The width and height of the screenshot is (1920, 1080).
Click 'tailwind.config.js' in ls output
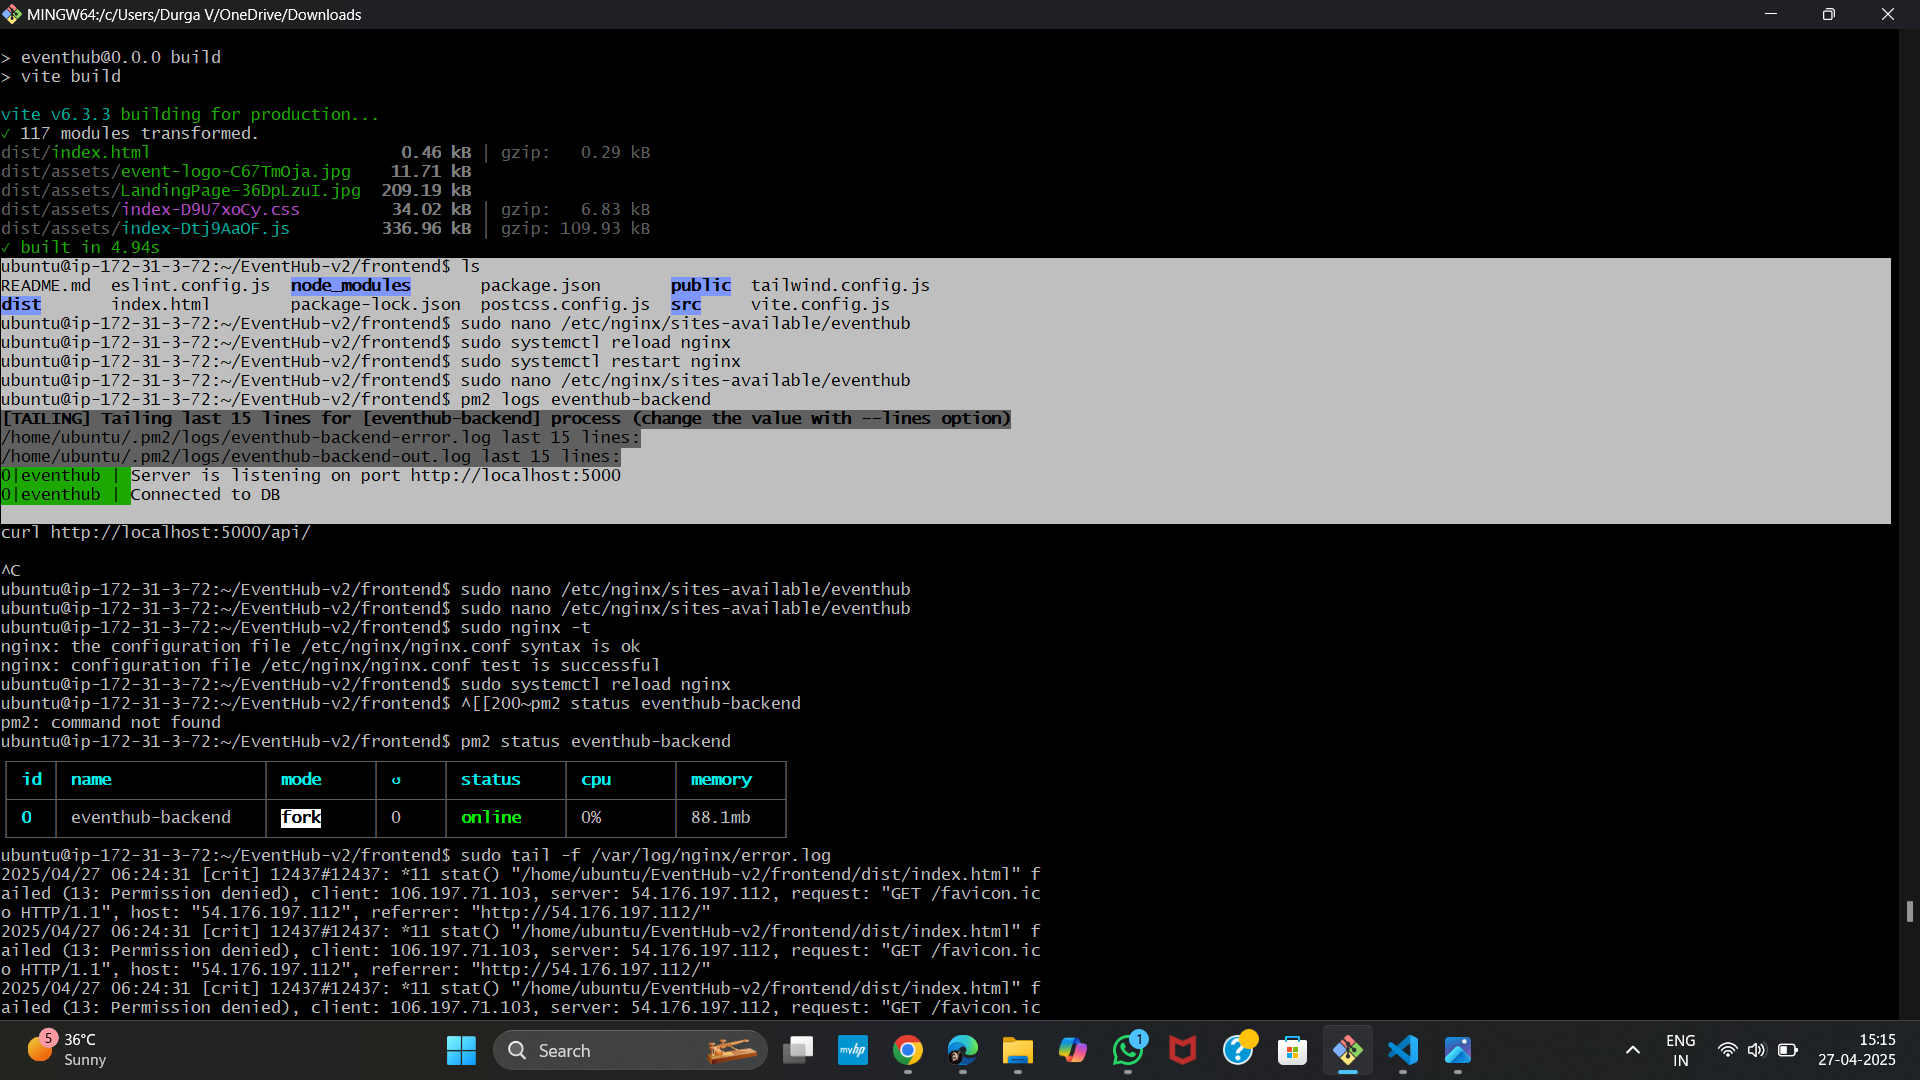(841, 285)
